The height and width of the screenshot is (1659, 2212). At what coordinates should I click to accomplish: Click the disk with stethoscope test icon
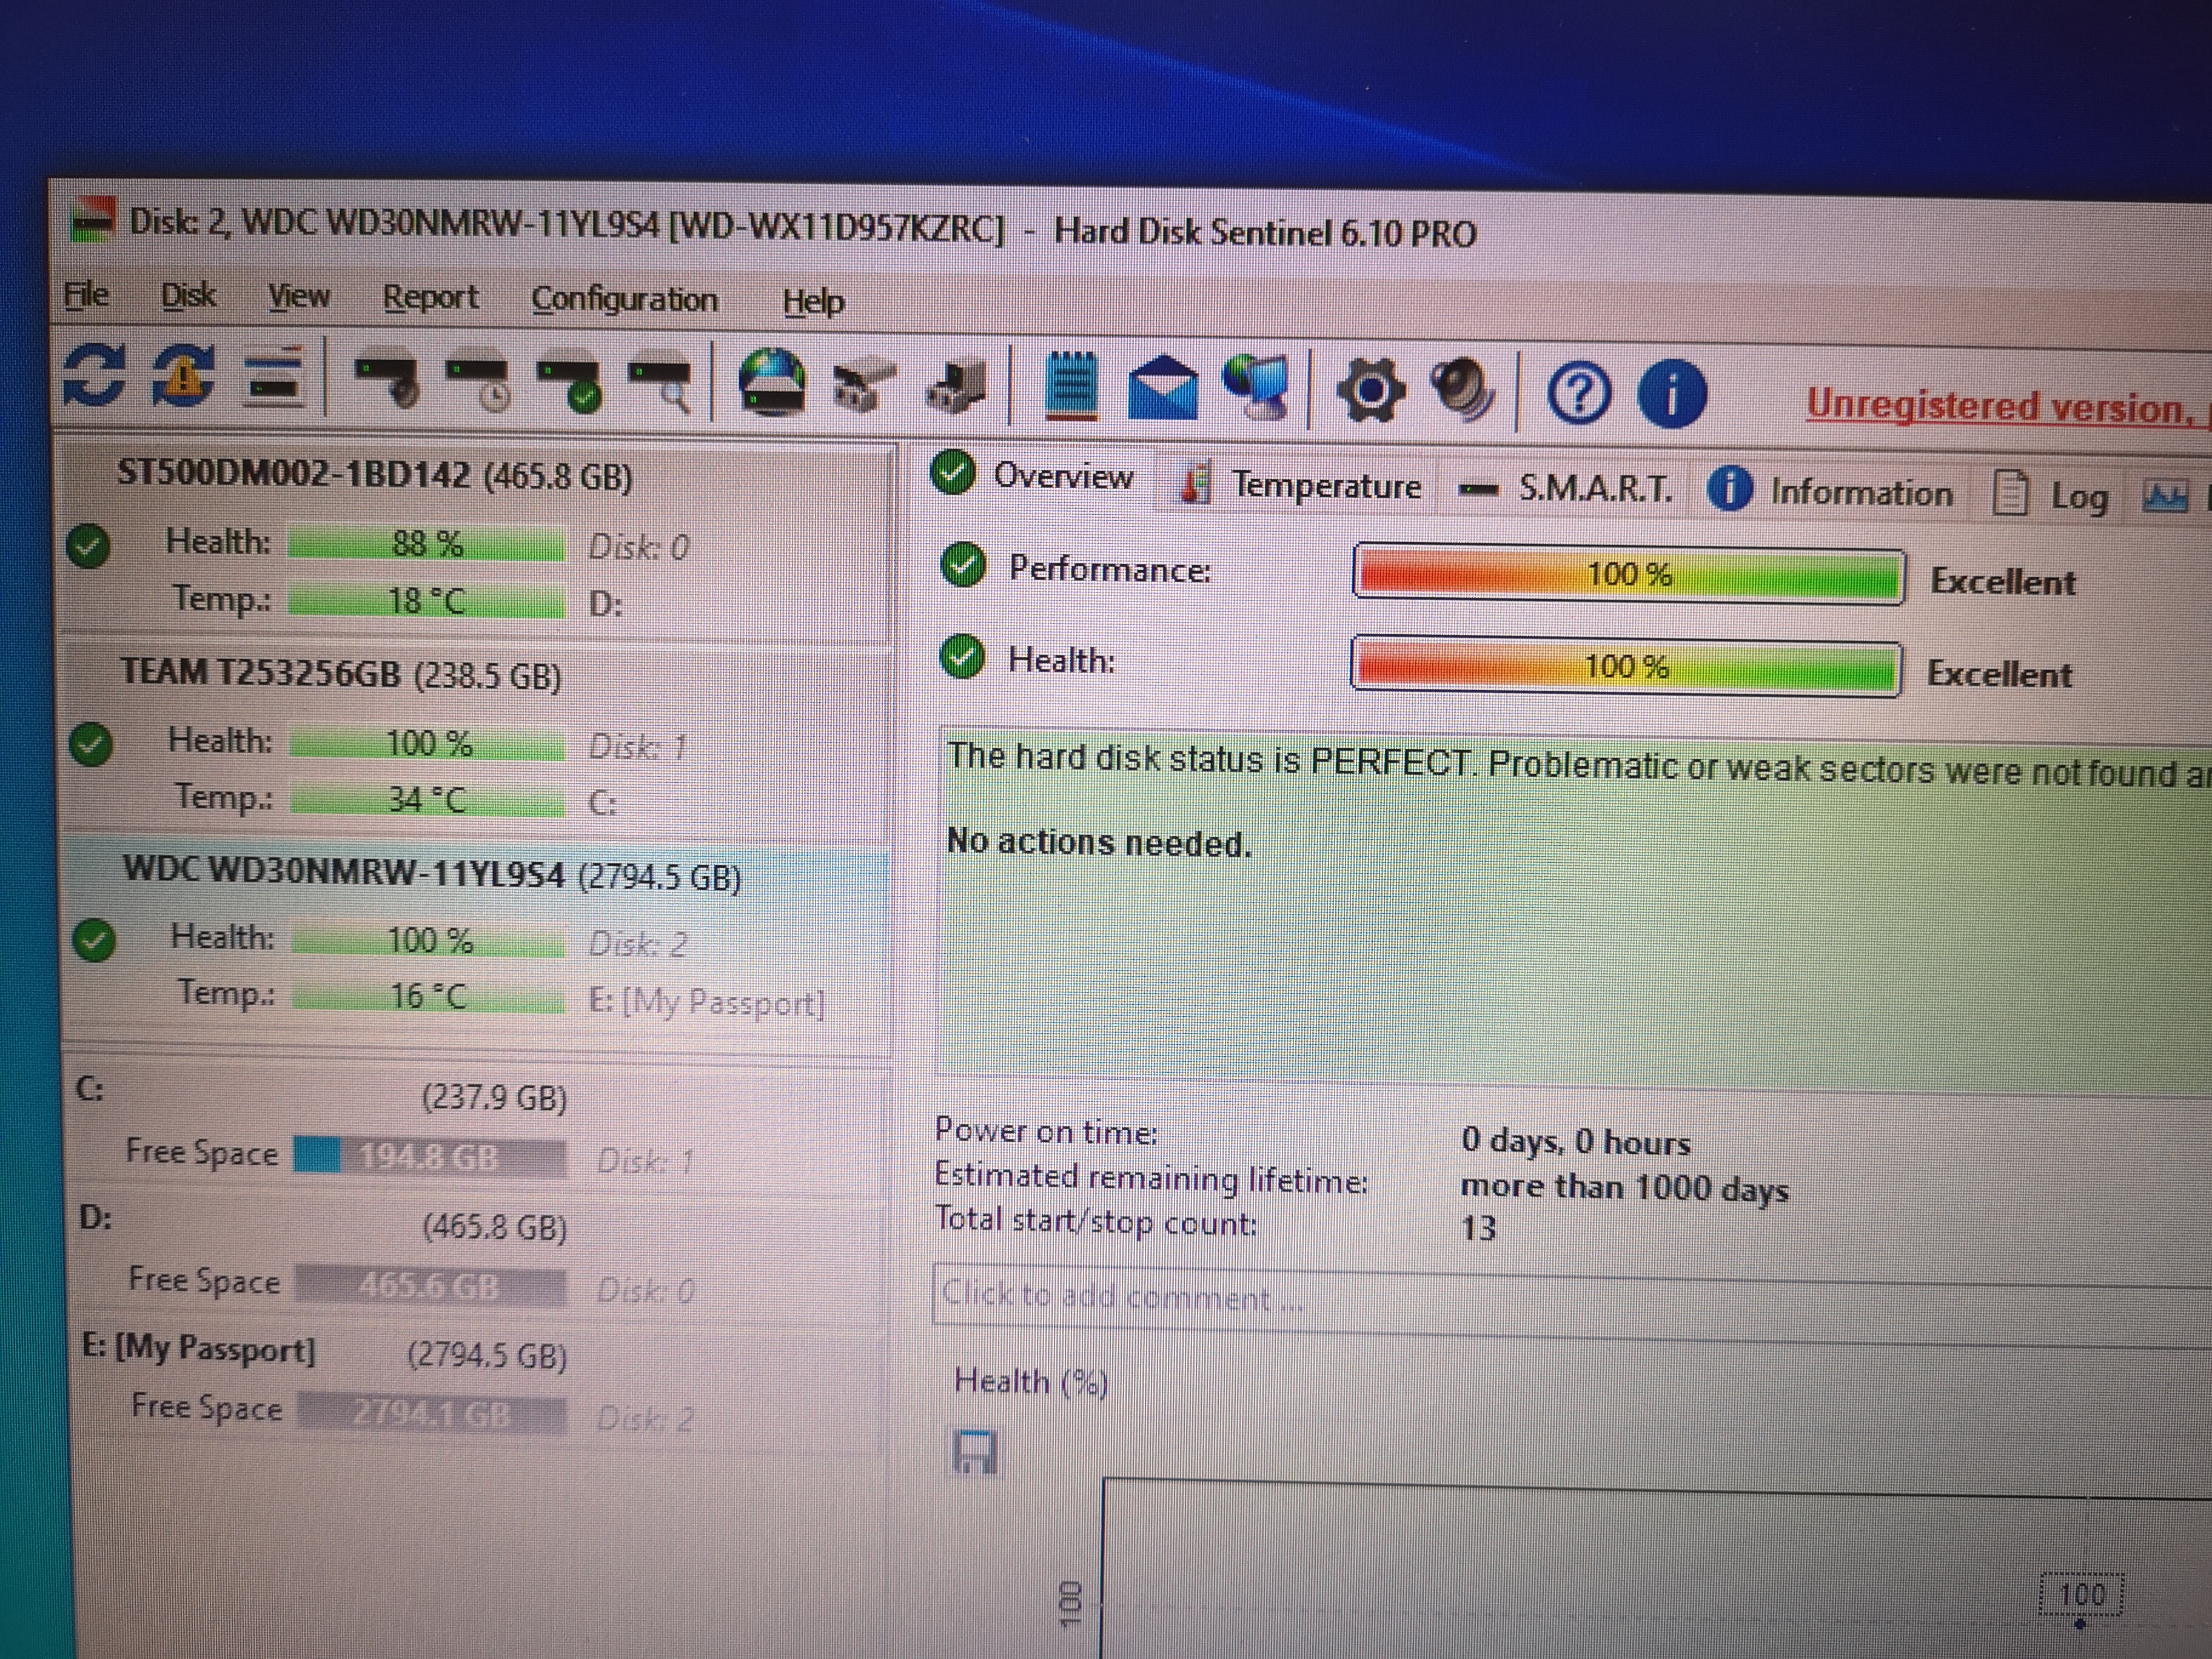pyautogui.click(x=387, y=382)
